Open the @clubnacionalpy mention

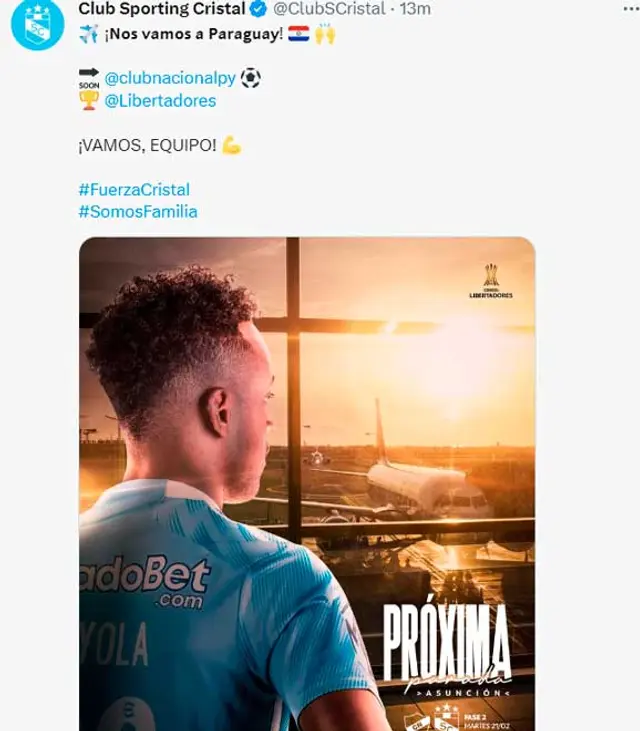pos(170,78)
